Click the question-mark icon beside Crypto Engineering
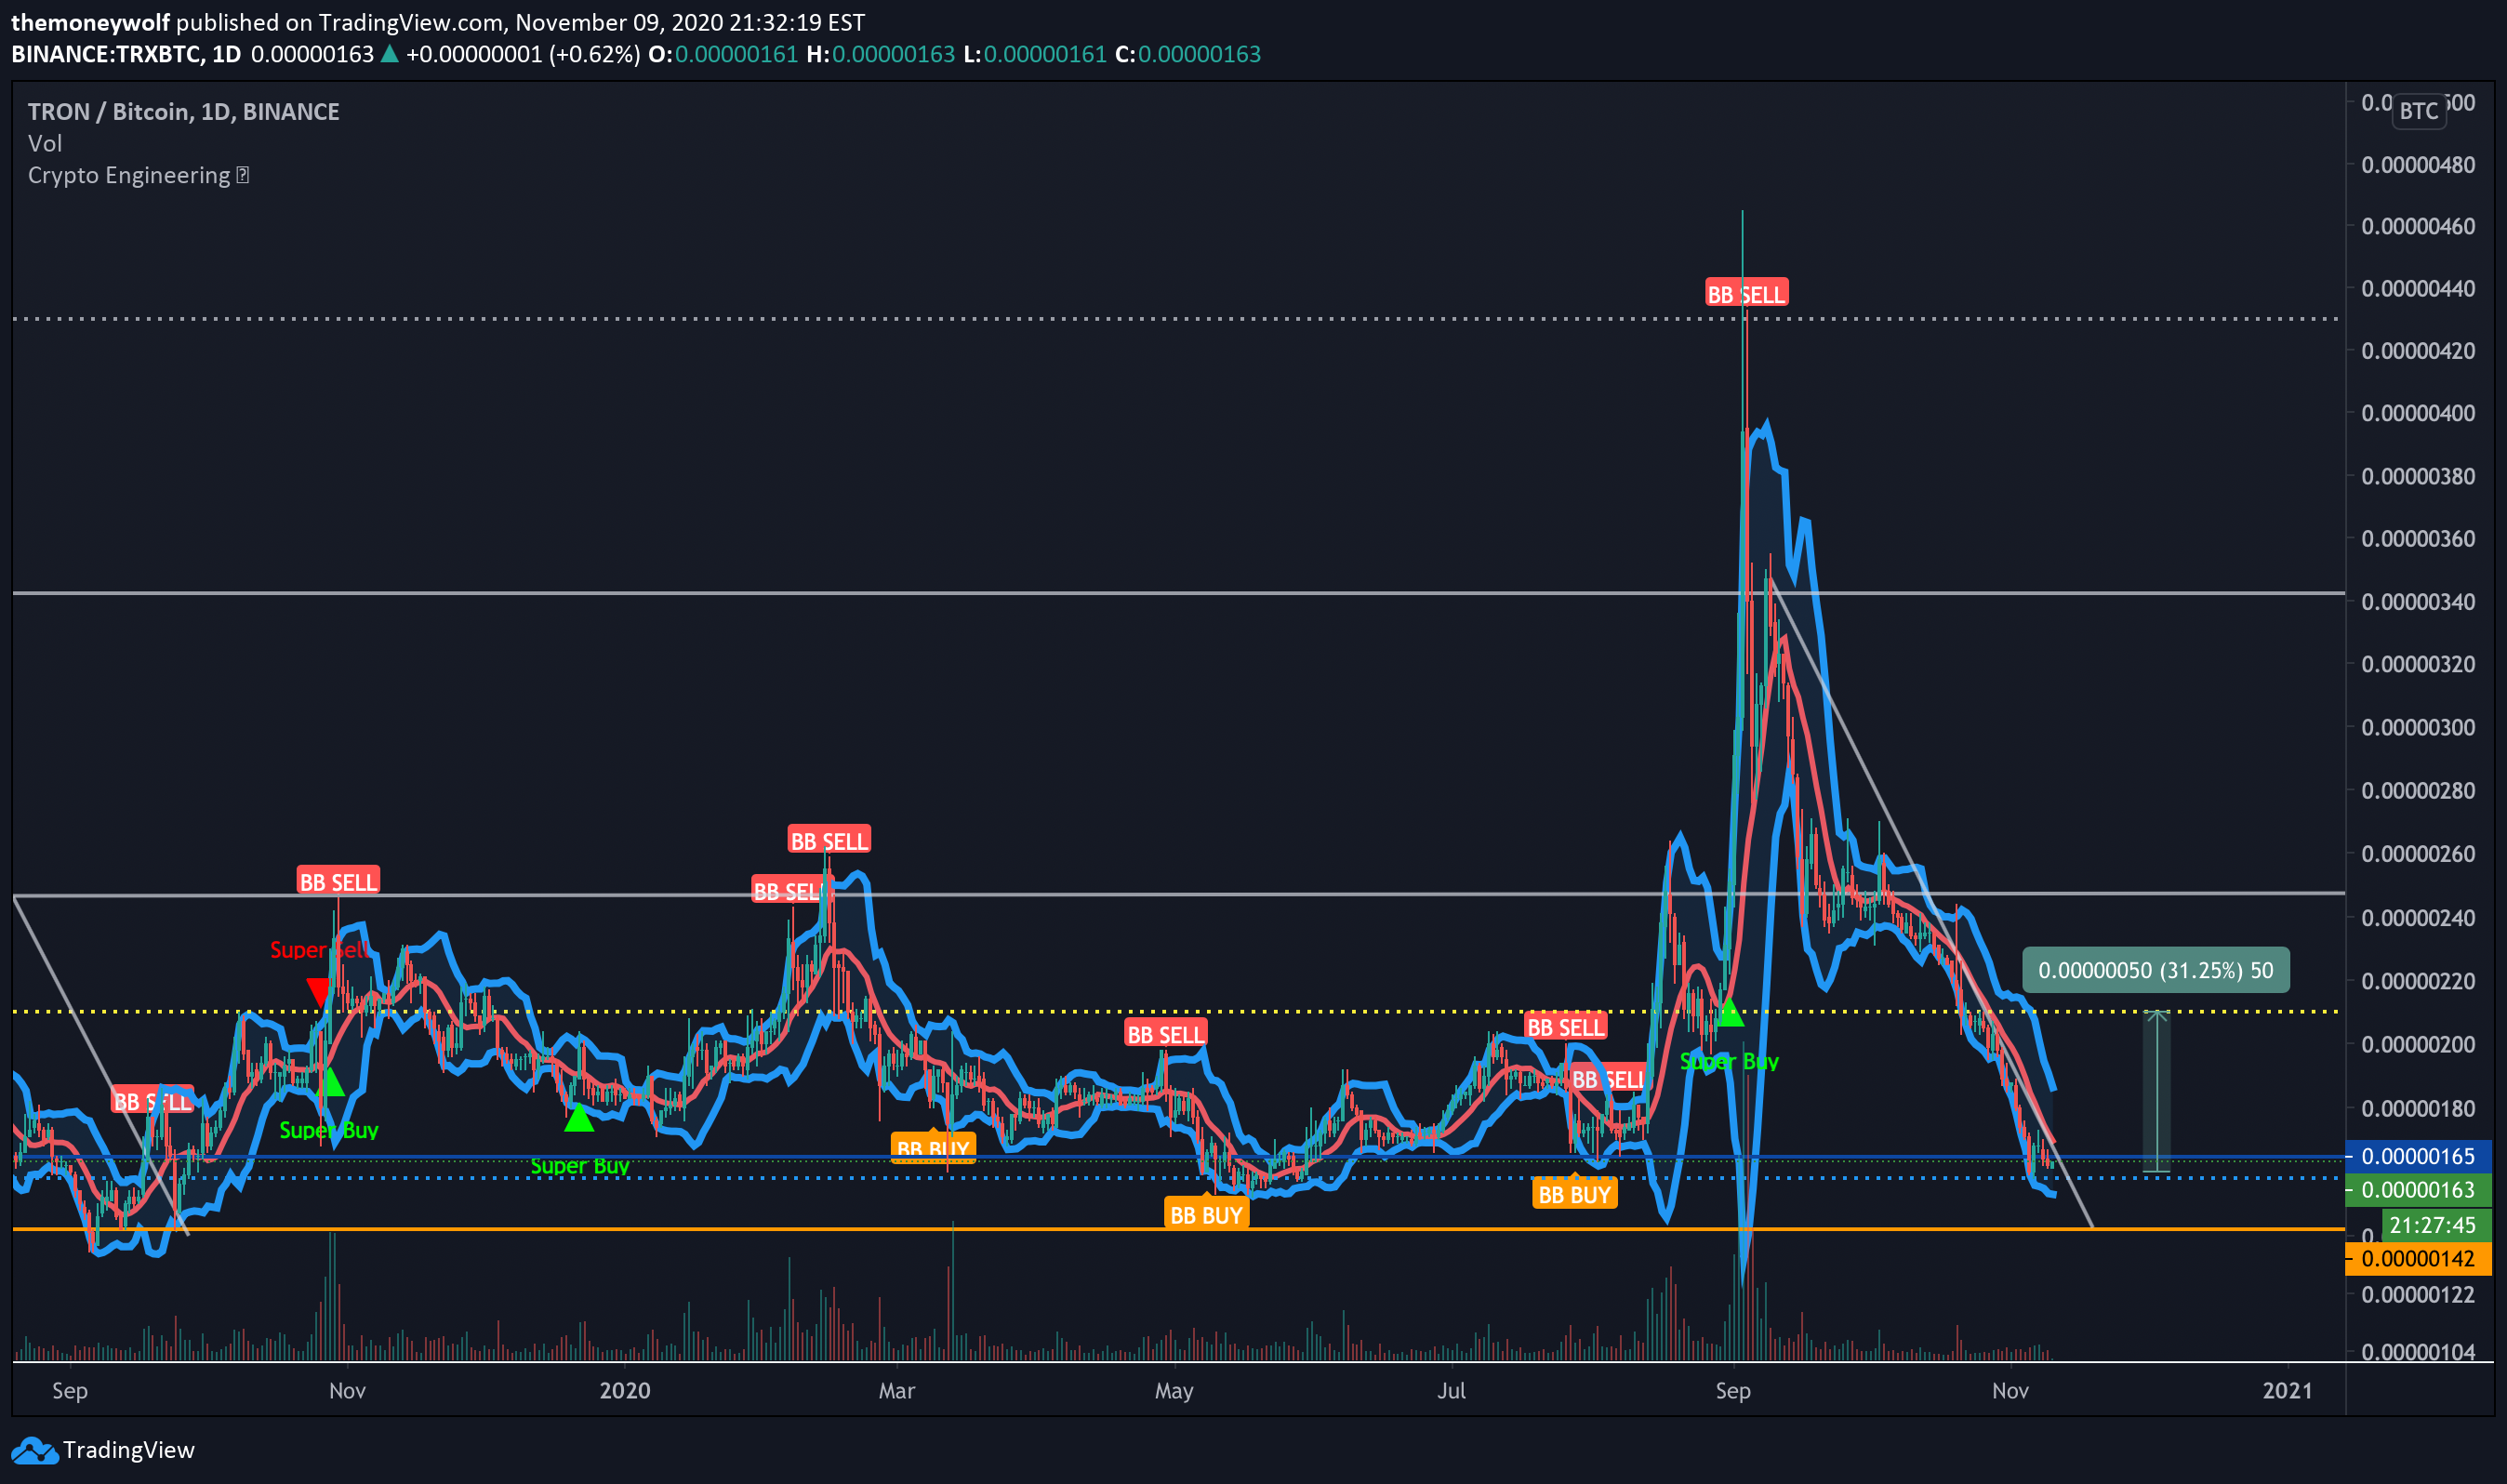 (243, 175)
